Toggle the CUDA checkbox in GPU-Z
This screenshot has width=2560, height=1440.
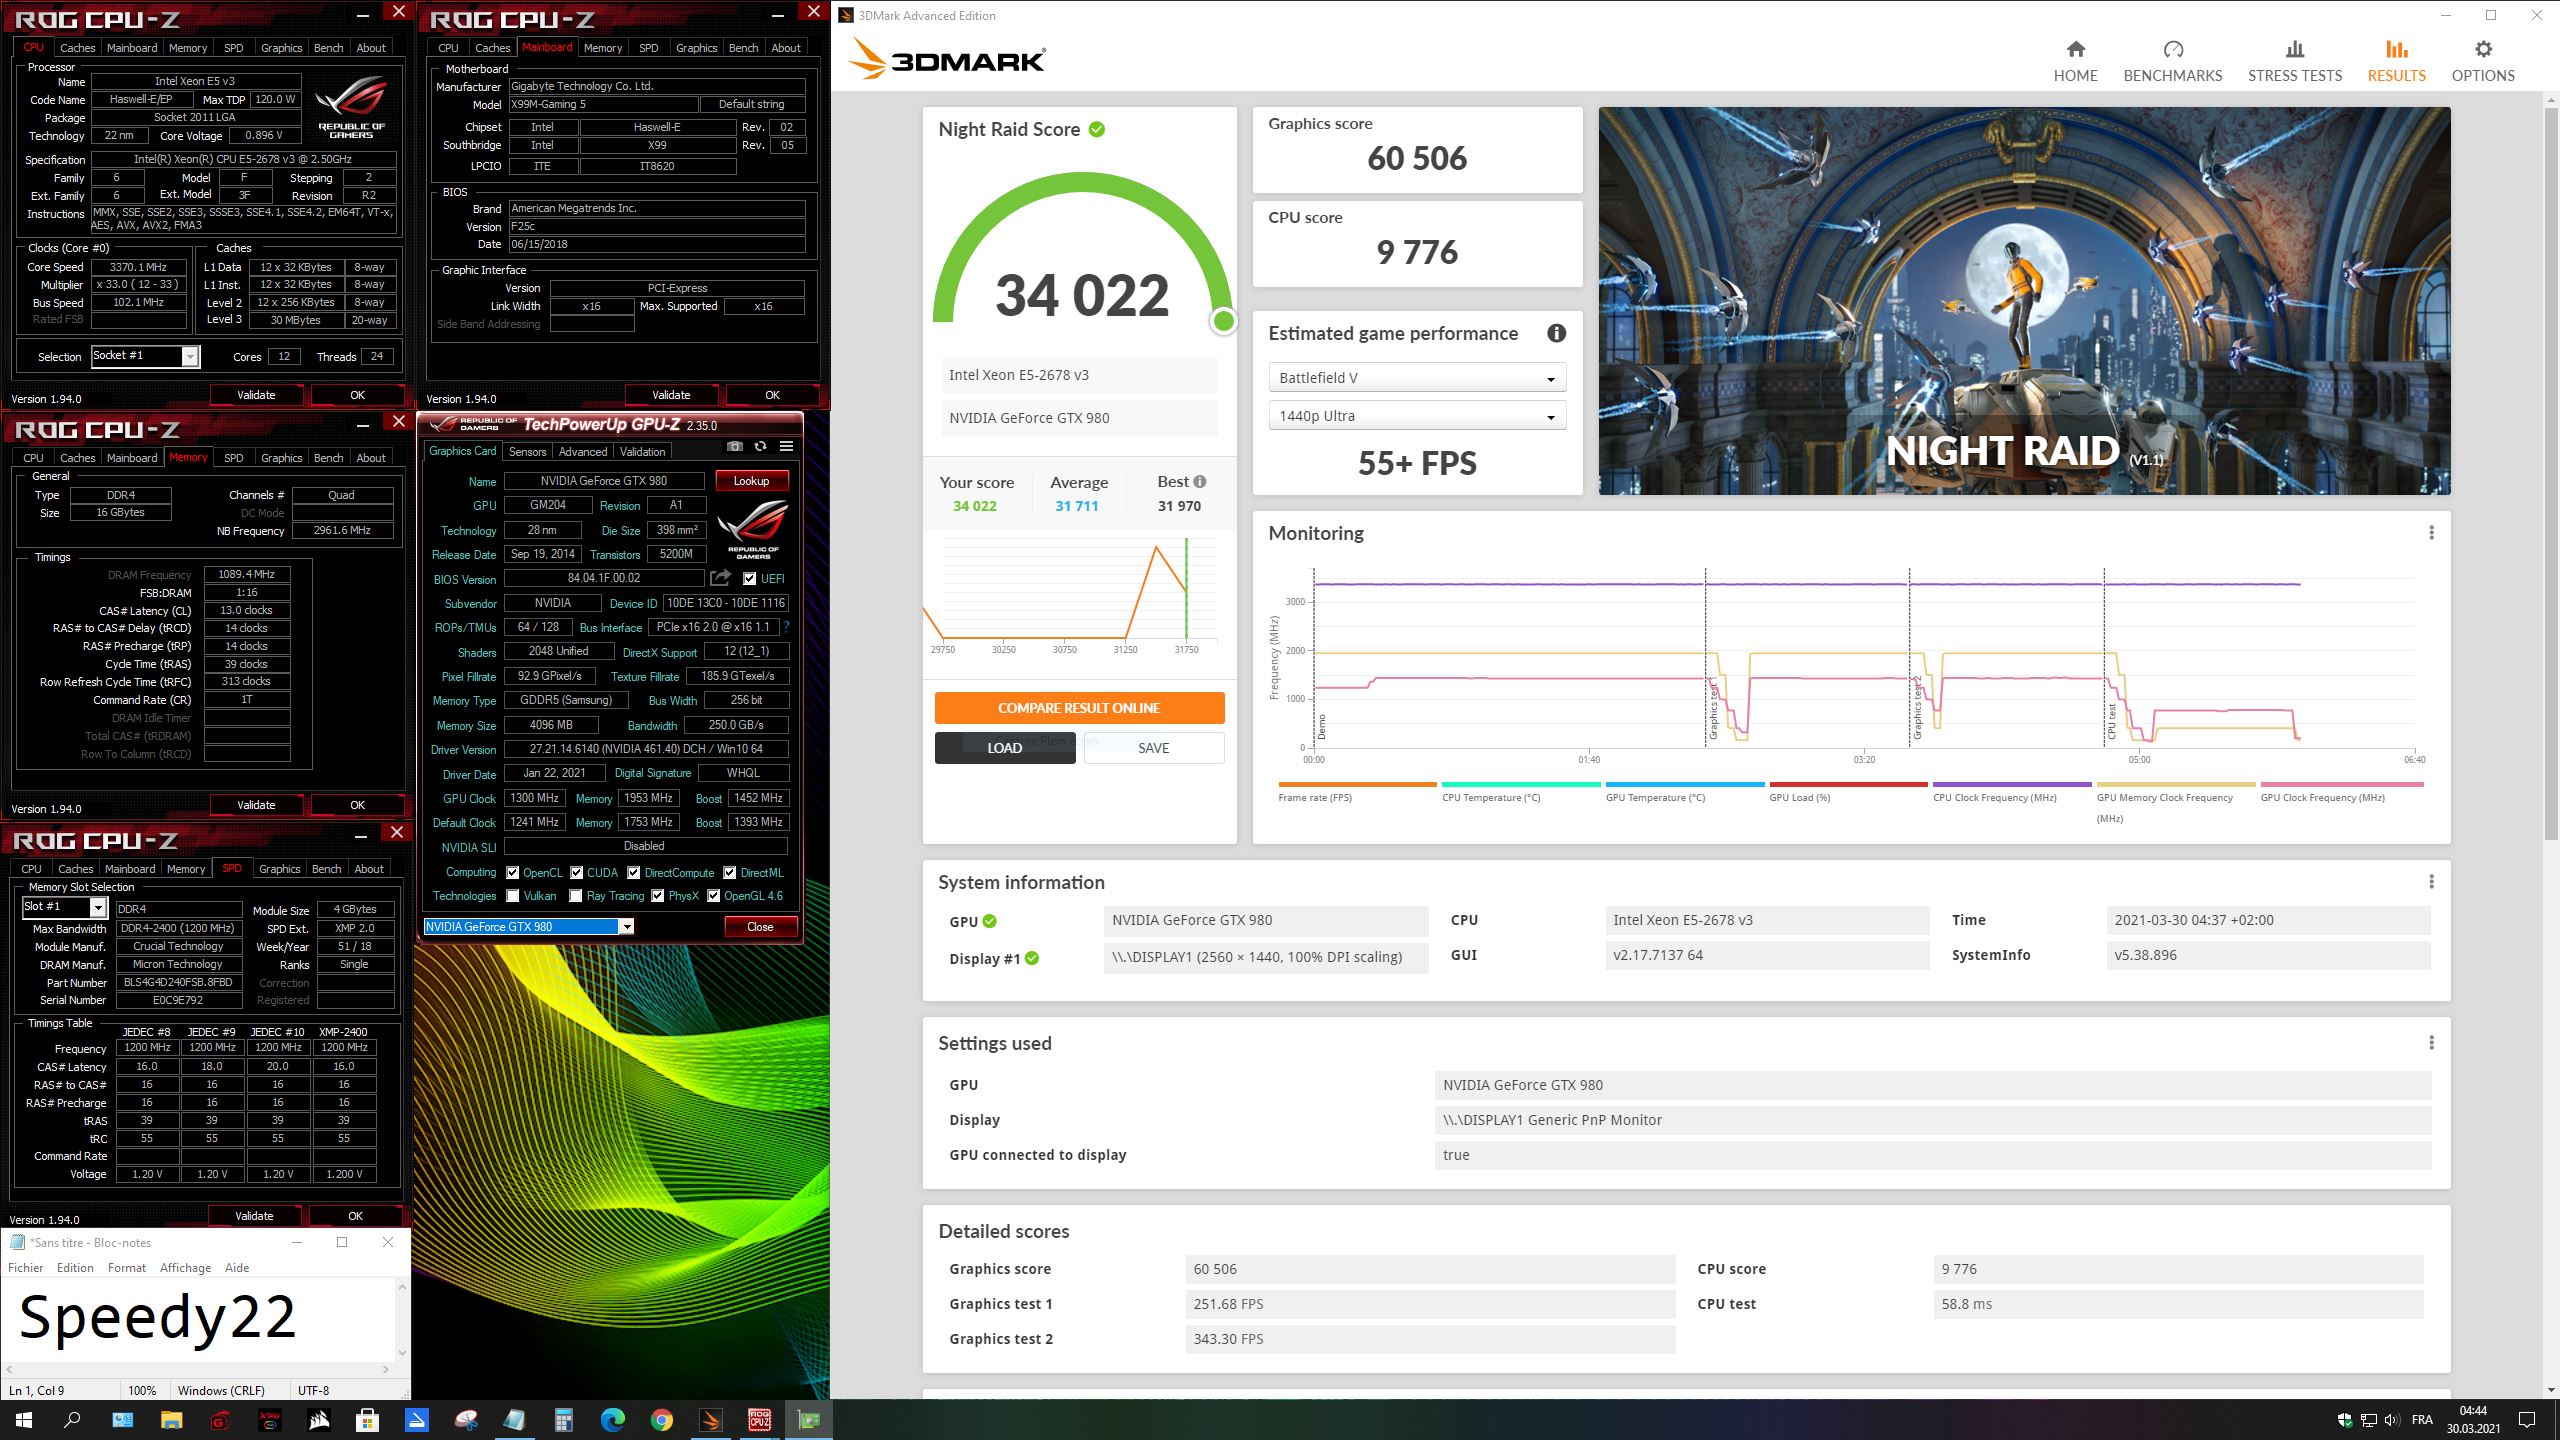pos(576,872)
